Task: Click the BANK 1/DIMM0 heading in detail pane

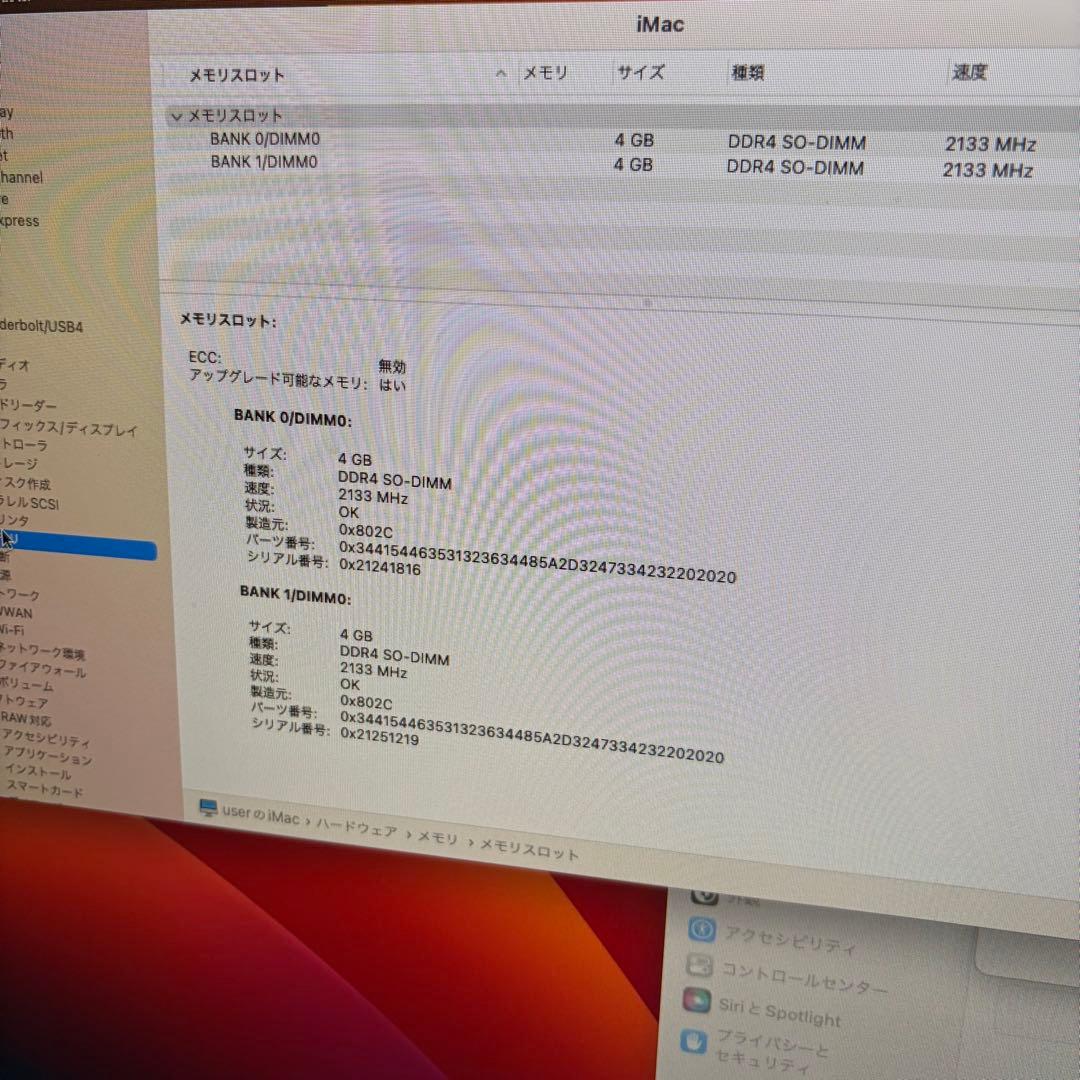Action: pyautogui.click(x=295, y=594)
